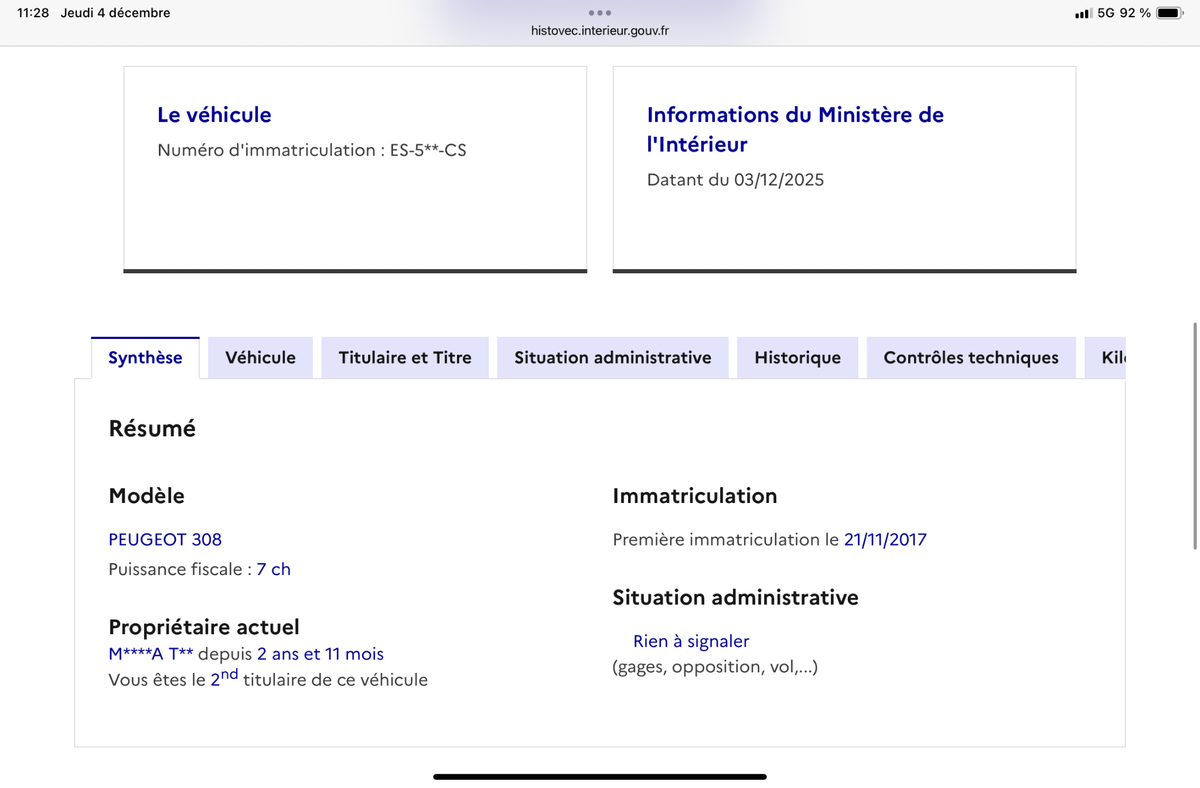Click the Situation administrative section heading
1200x788 pixels.
(x=735, y=598)
